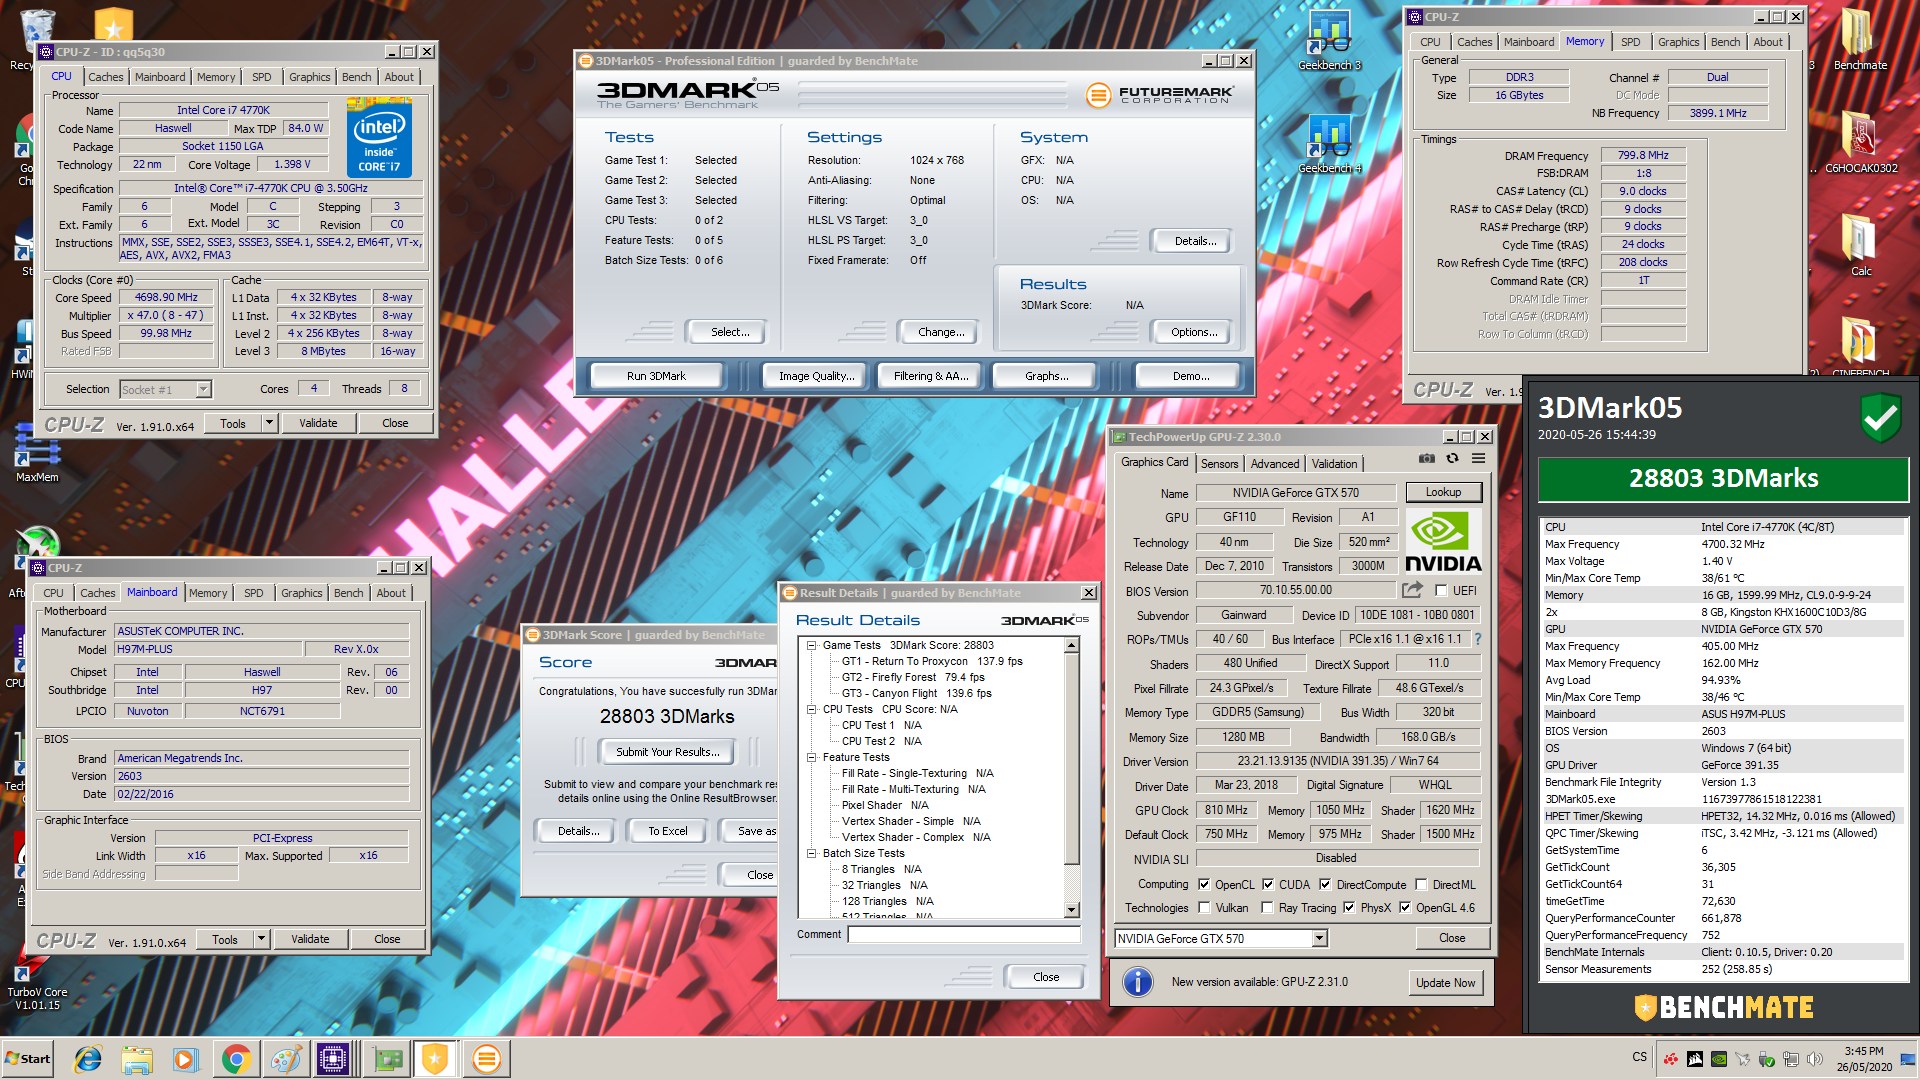Toggle the CUDA checkbox
Image resolution: width=1920 pixels, height=1080 pixels.
point(1268,885)
